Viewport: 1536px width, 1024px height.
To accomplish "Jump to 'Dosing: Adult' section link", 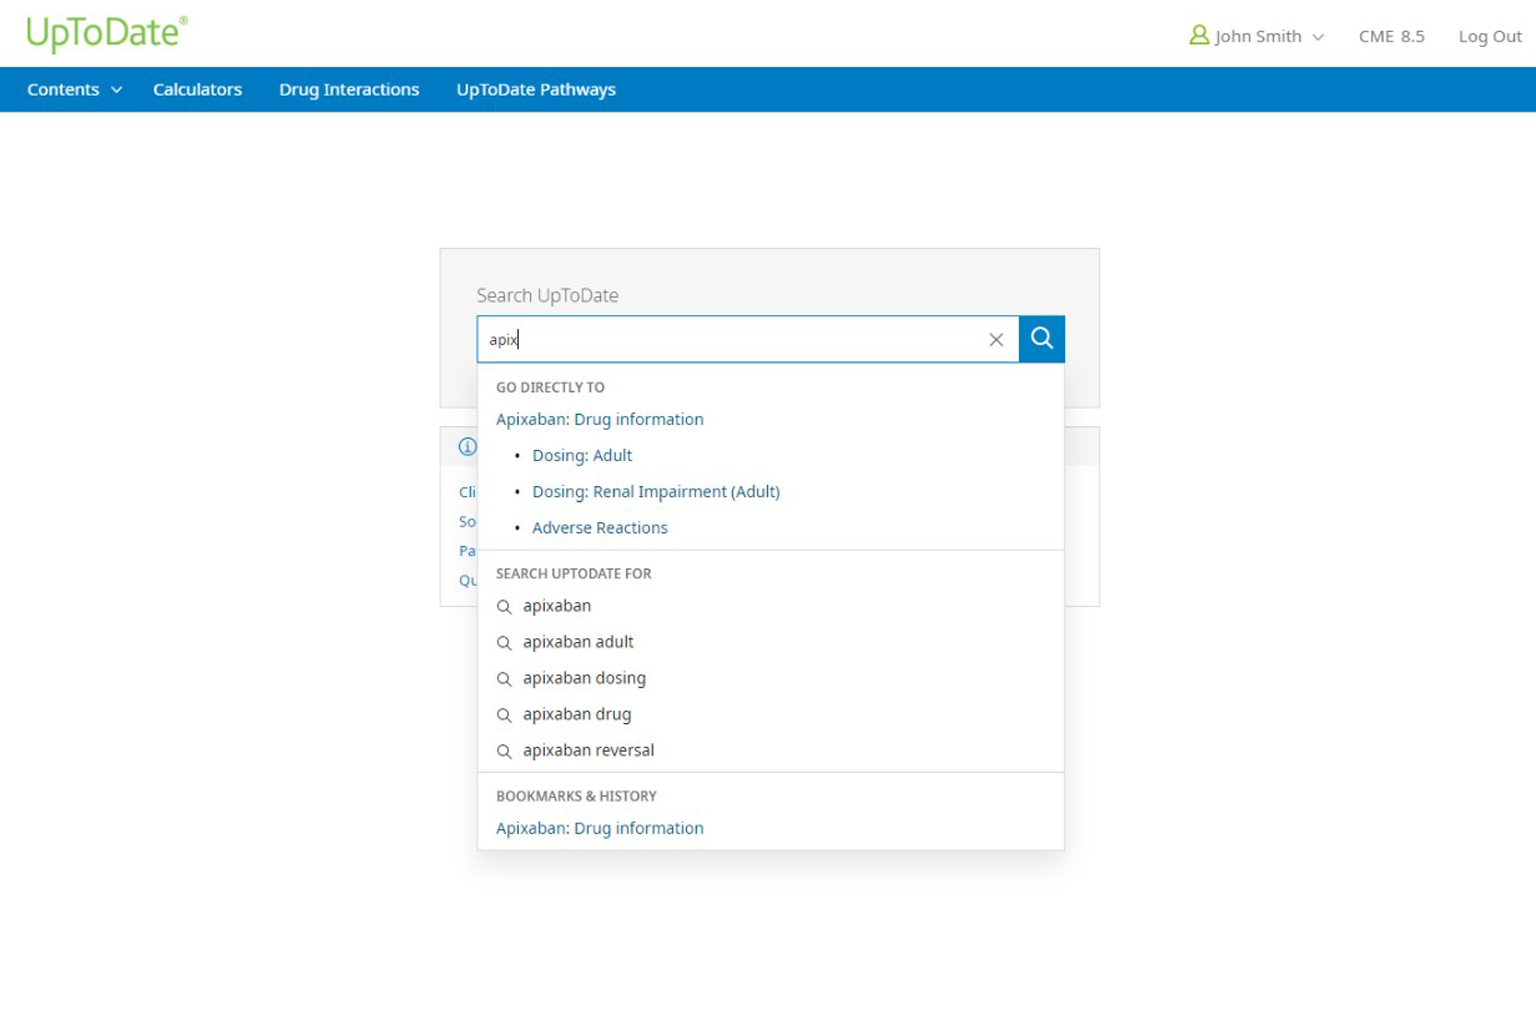I will 582,455.
